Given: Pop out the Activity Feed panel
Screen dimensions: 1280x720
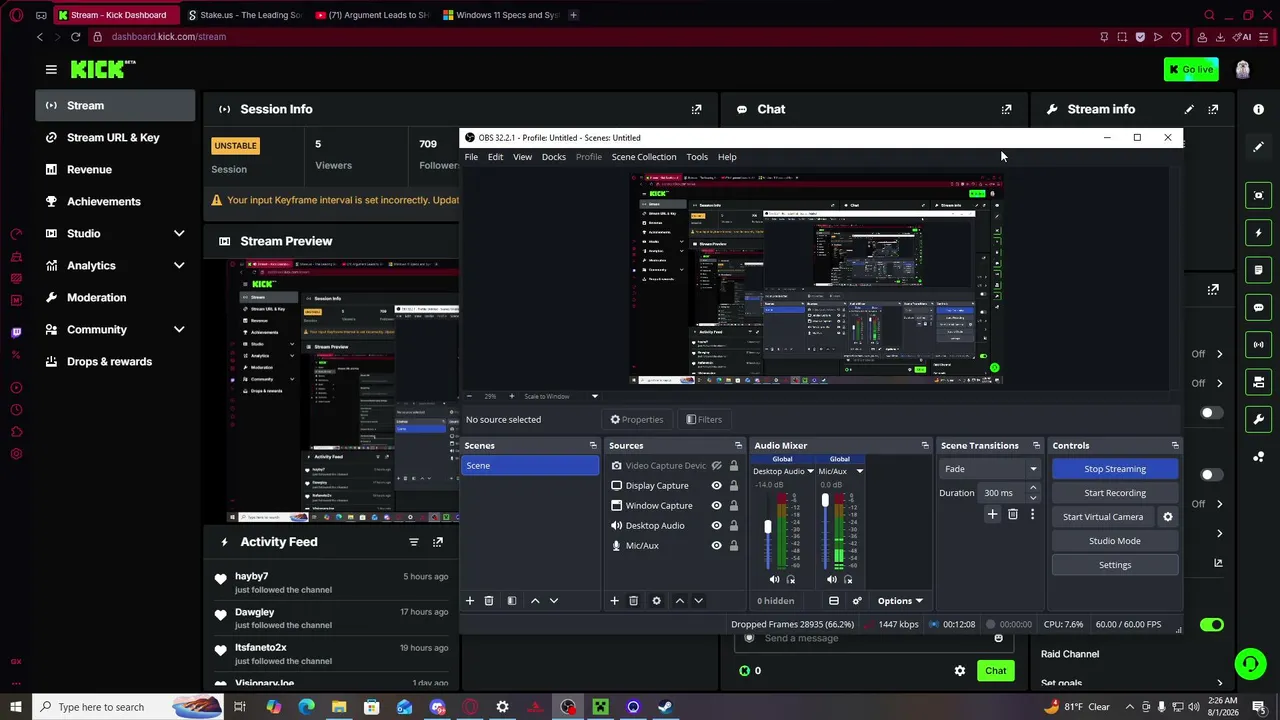Looking at the screenshot, I should pos(438,542).
